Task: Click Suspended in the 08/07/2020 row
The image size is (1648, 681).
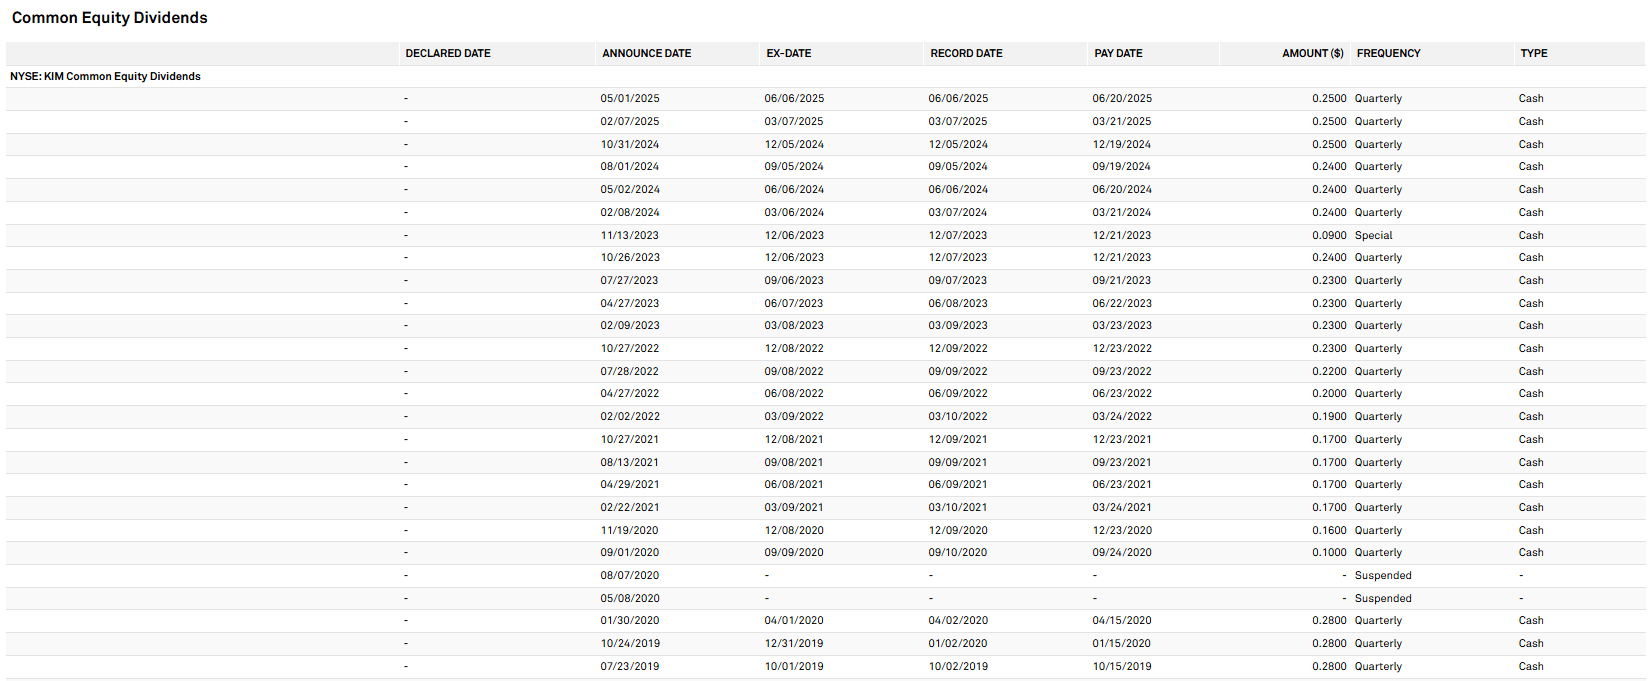Action: (1383, 576)
